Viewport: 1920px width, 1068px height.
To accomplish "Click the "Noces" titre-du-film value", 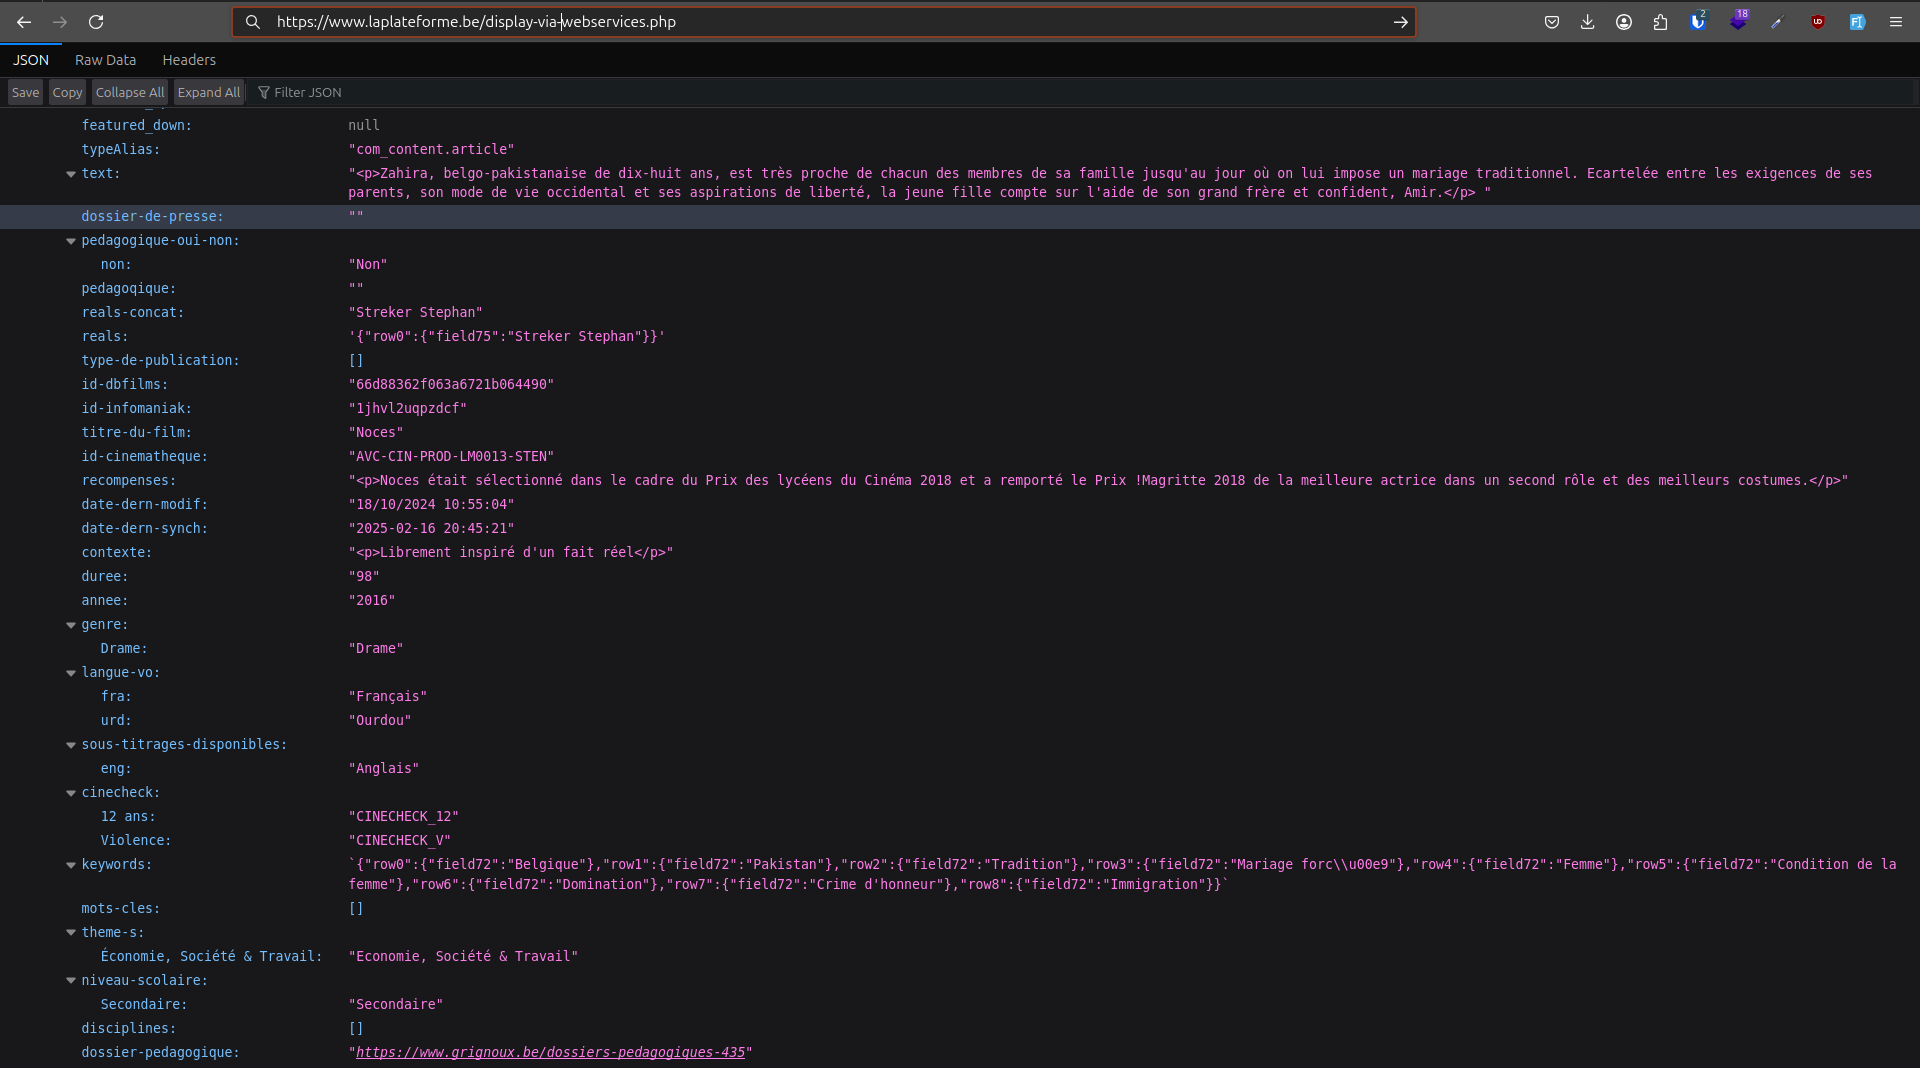I will [x=376, y=432].
